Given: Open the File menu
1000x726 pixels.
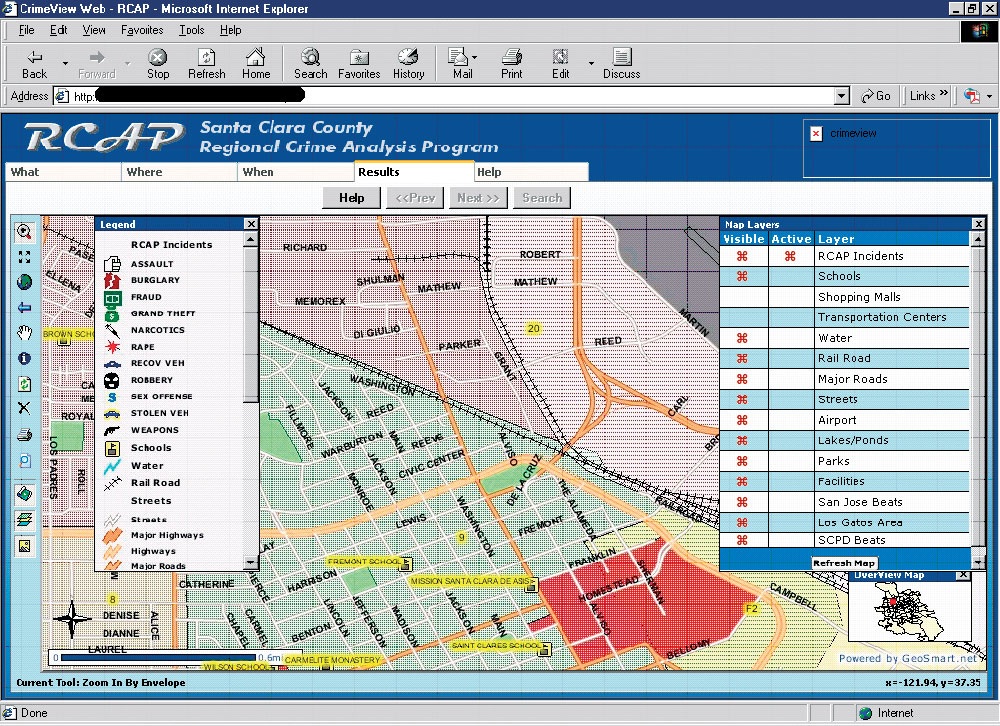Looking at the screenshot, I should pos(26,30).
